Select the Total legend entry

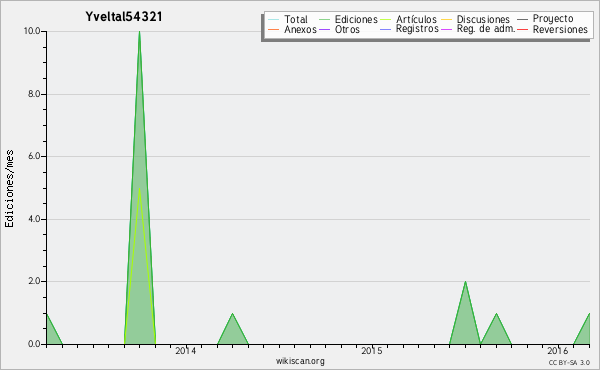pos(288,19)
